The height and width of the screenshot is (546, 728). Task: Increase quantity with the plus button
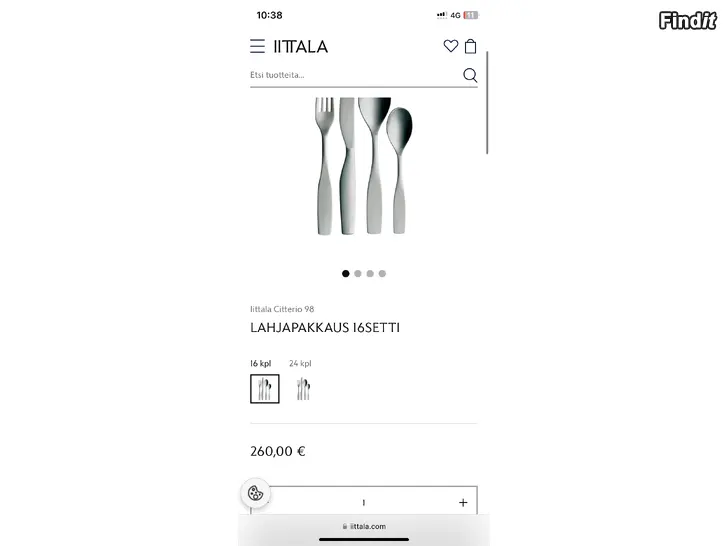coord(463,502)
